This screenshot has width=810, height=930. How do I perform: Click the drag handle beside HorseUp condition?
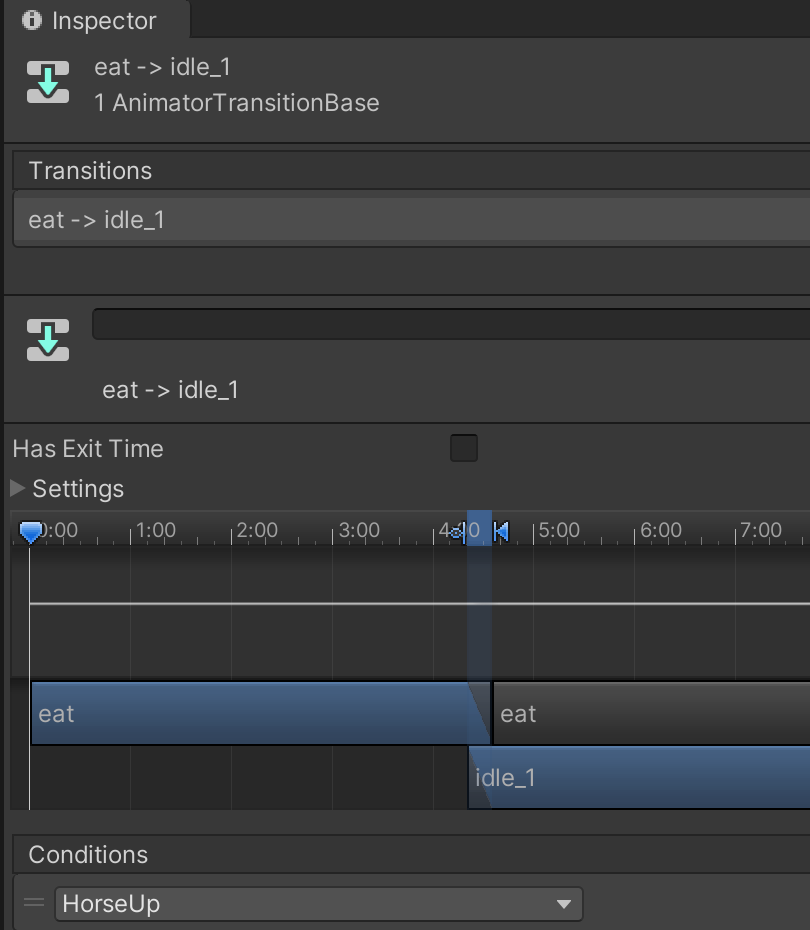click(x=35, y=904)
